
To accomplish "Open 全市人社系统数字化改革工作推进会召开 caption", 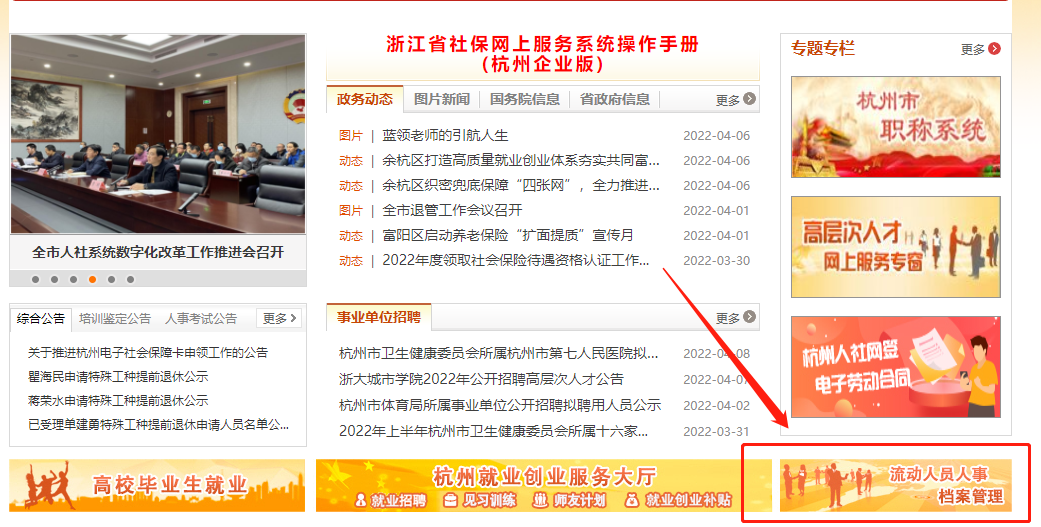I will click(158, 252).
